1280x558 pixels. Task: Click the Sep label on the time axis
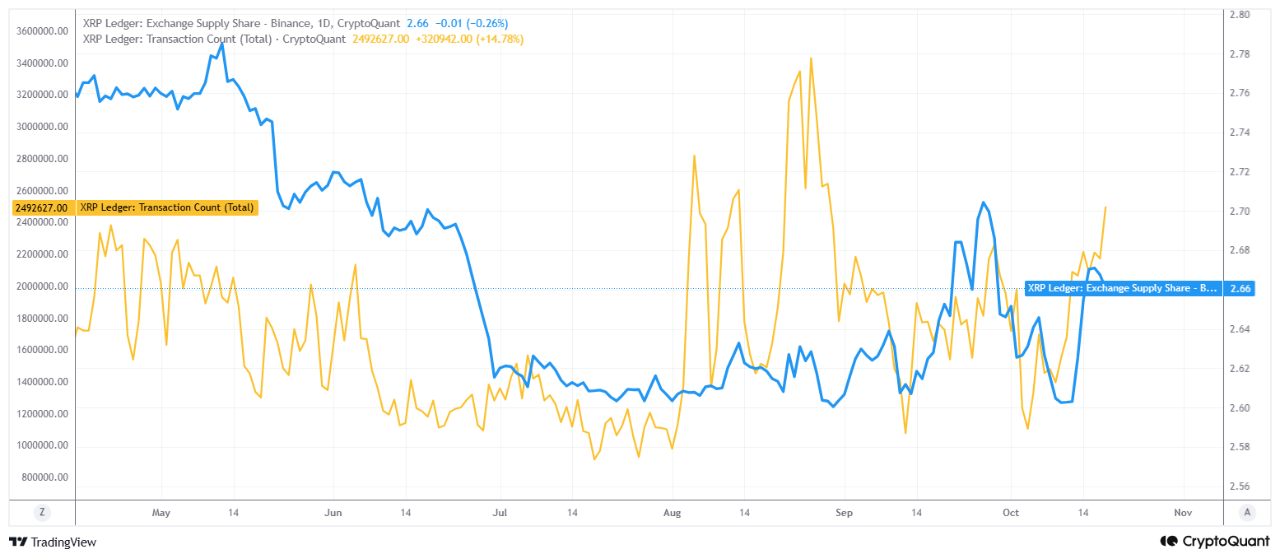(x=842, y=513)
